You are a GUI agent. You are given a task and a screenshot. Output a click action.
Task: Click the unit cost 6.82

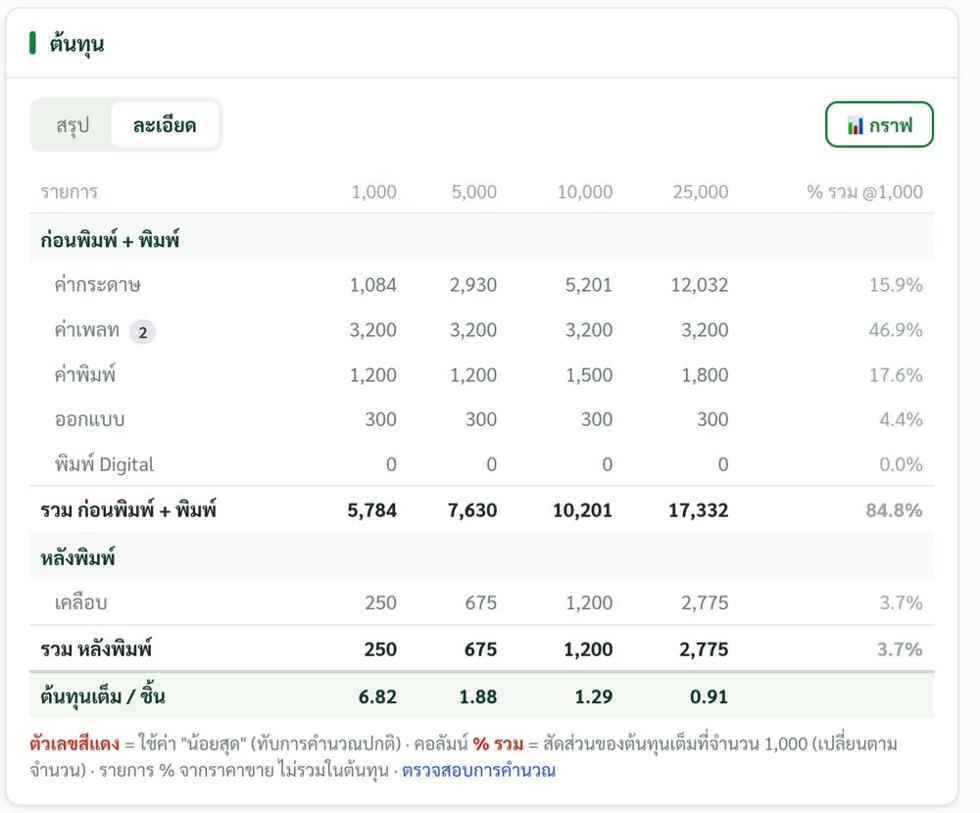[x=378, y=696]
